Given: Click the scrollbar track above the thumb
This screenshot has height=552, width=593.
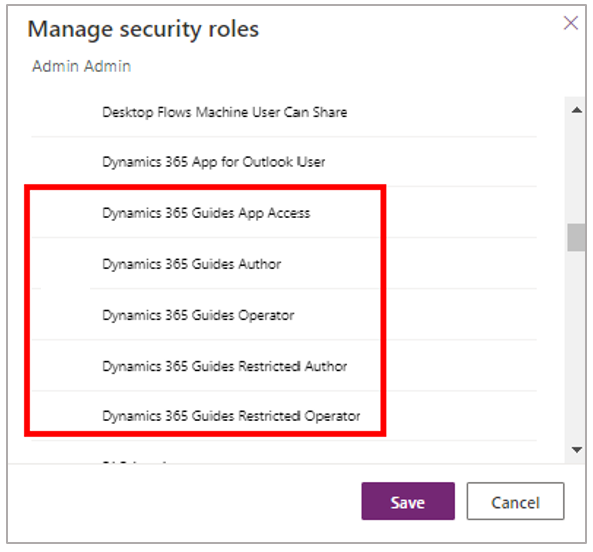Looking at the screenshot, I should tap(576, 170).
